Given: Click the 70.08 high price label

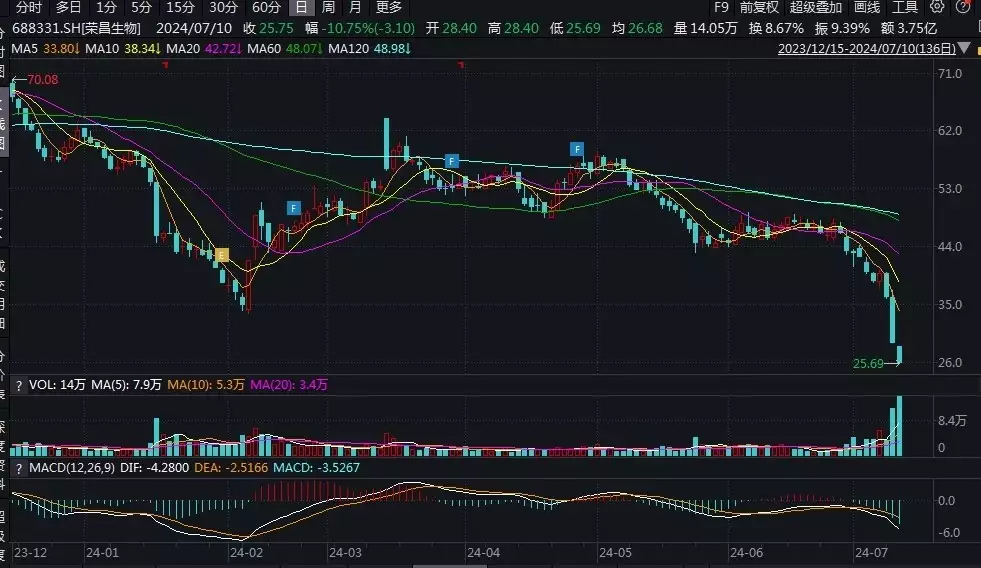Looking at the screenshot, I should pyautogui.click(x=43, y=79).
